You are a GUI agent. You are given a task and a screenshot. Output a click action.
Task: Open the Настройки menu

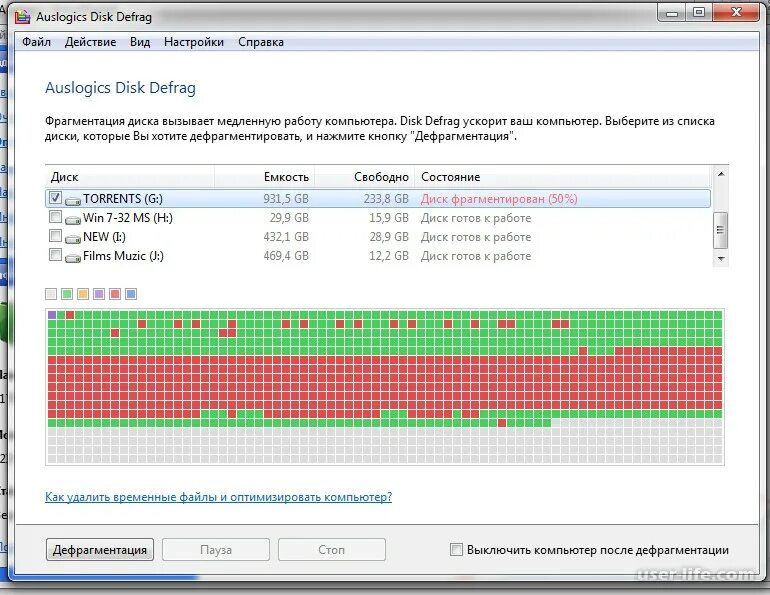[194, 42]
